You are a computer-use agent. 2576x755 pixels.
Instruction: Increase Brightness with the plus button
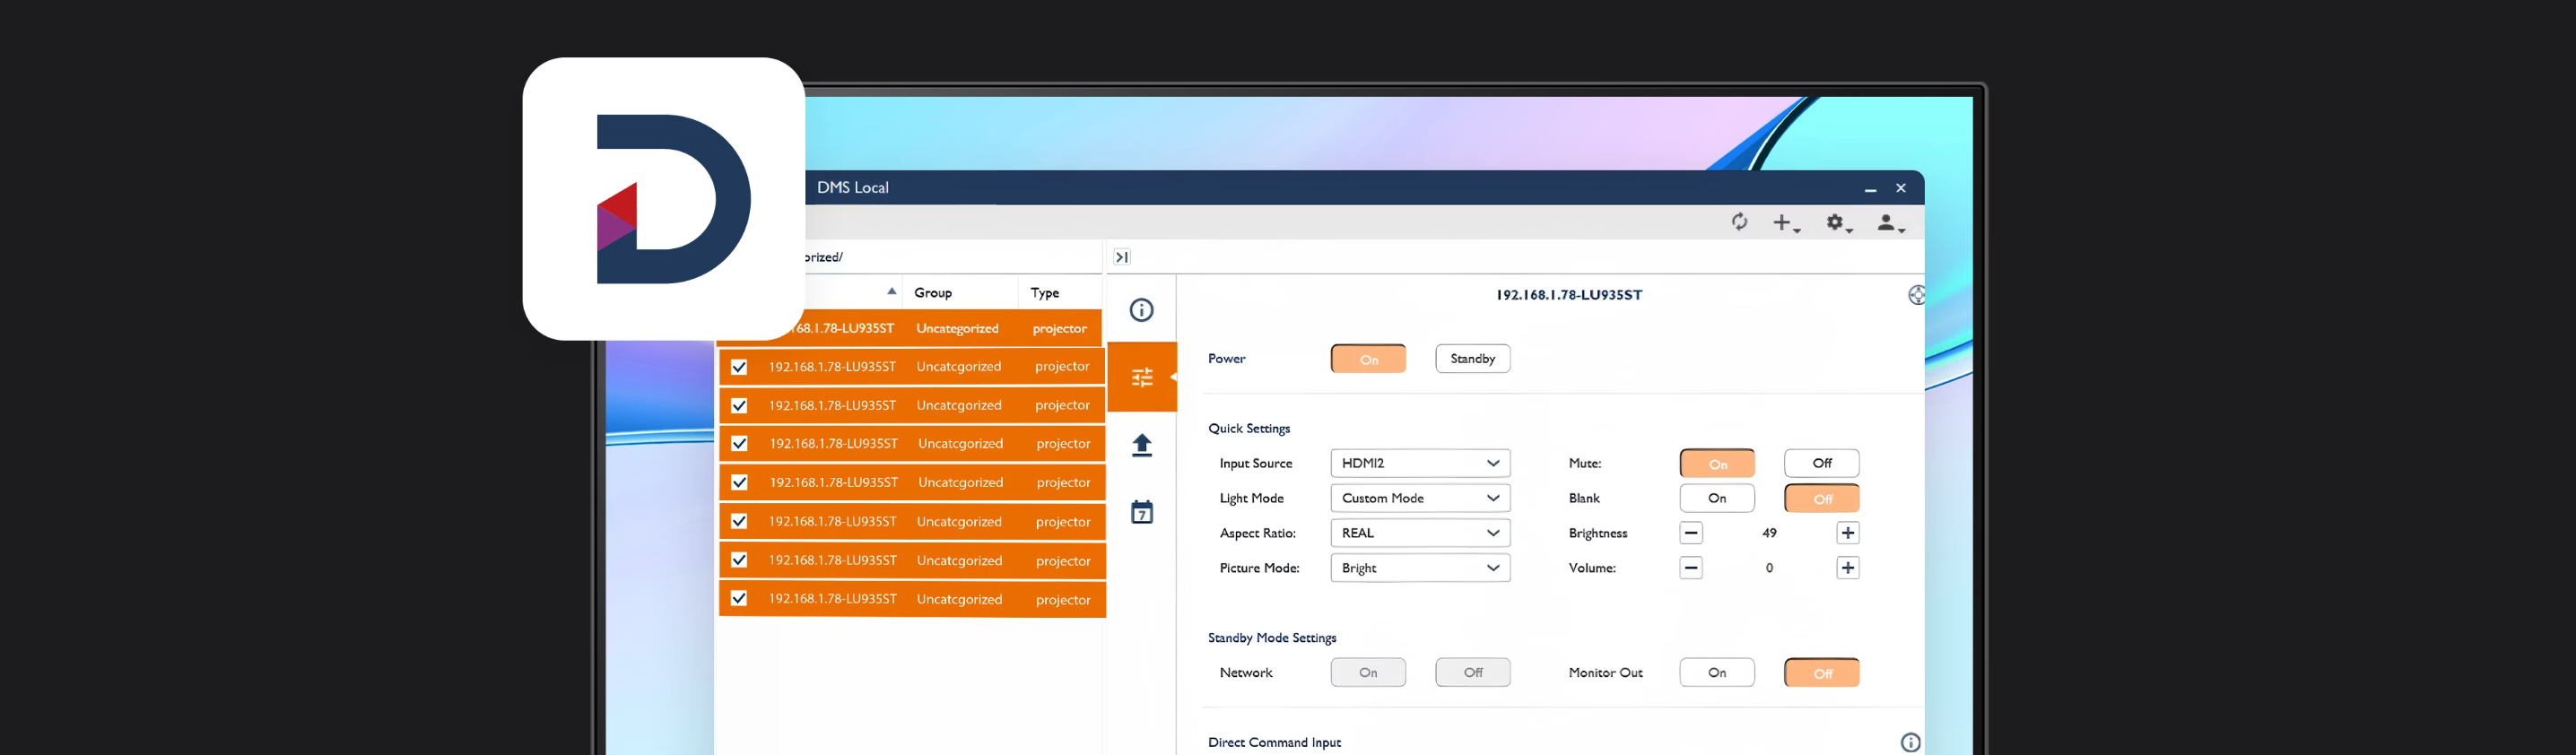1847,533
